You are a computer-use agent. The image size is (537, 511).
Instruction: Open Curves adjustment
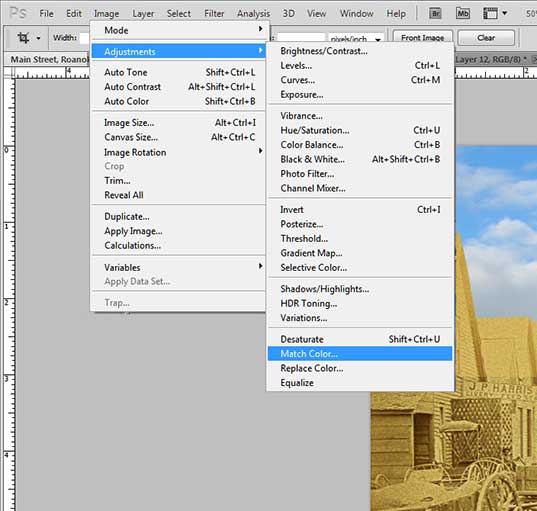360,80
